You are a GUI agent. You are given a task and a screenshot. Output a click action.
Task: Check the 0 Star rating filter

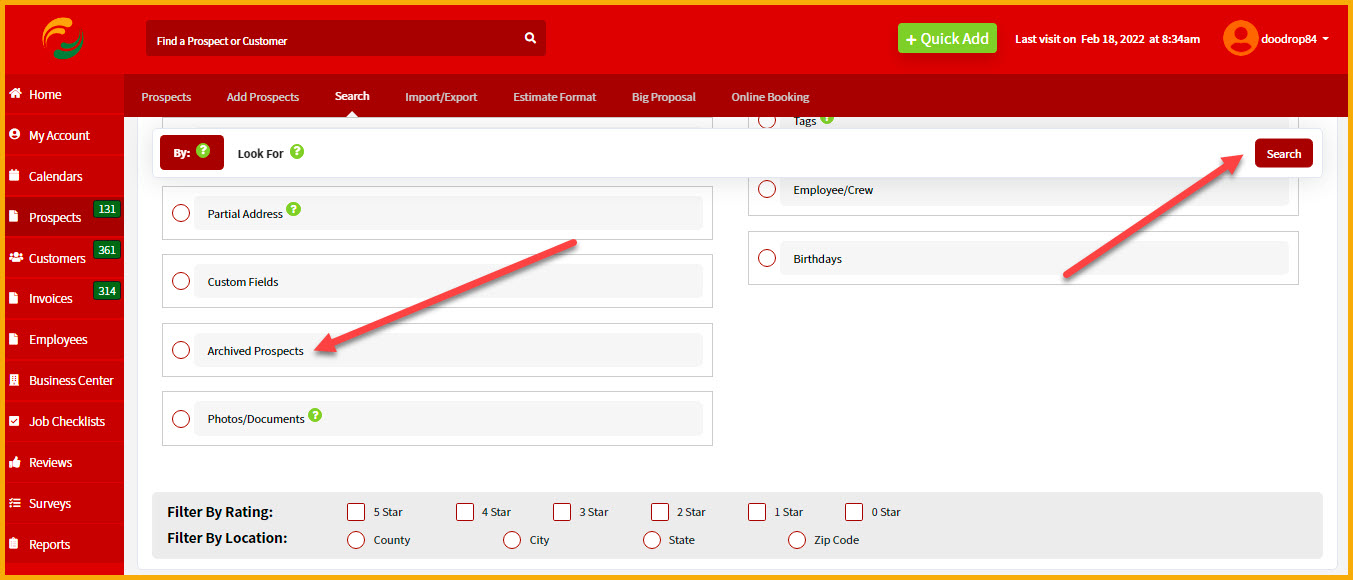(x=854, y=512)
